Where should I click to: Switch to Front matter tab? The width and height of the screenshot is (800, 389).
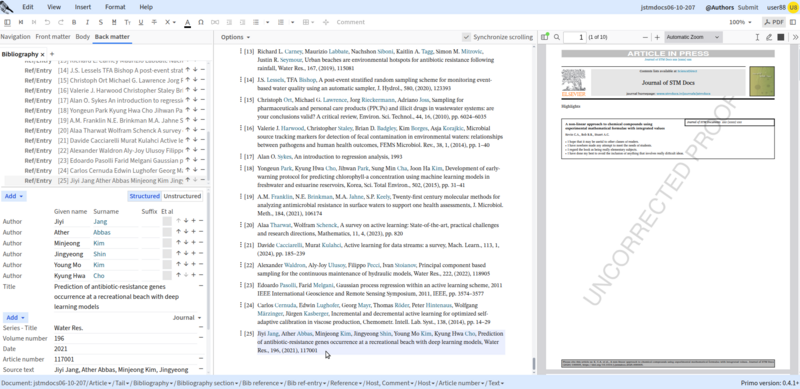53,37
